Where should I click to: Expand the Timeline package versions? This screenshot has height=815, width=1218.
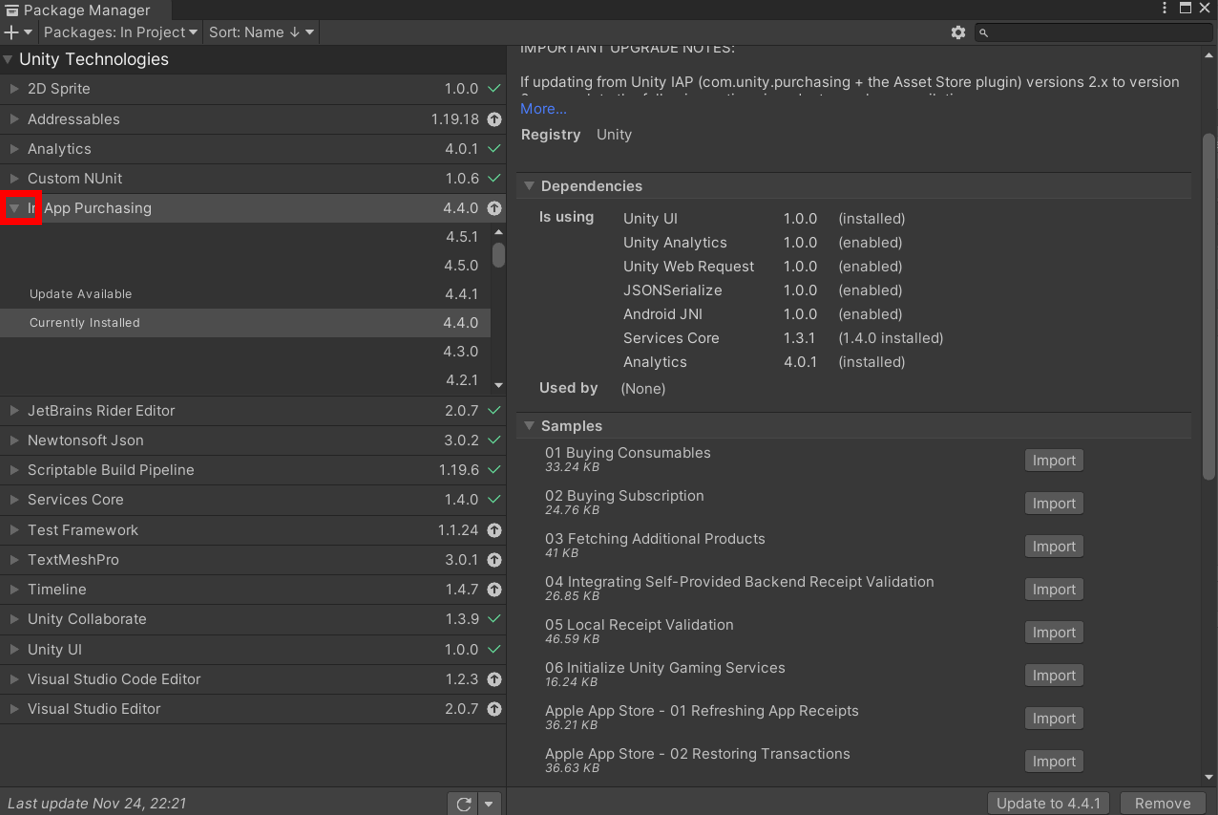14,589
